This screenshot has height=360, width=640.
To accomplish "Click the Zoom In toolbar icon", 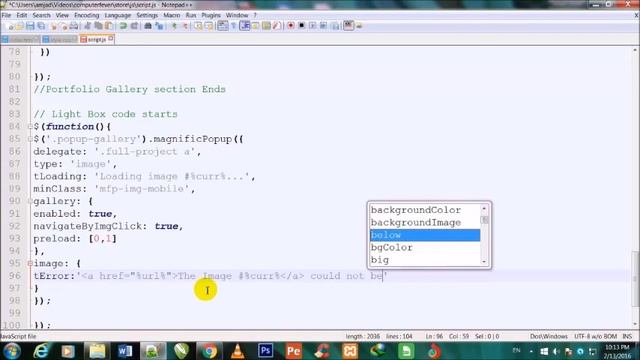I will [174, 26].
